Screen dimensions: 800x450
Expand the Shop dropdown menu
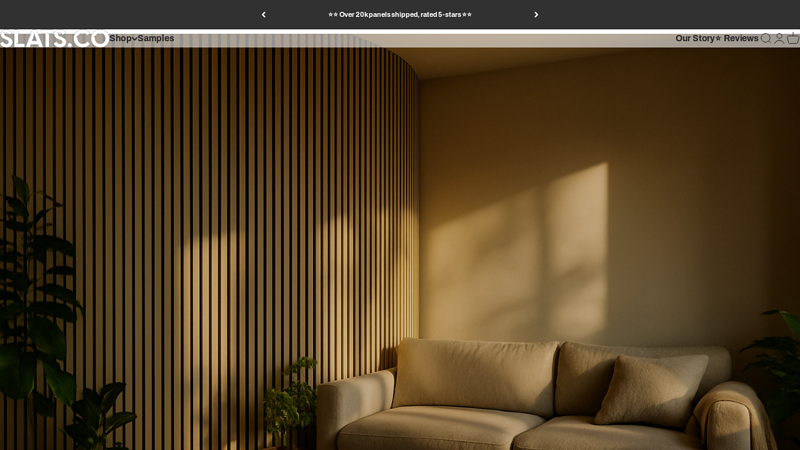123,38
